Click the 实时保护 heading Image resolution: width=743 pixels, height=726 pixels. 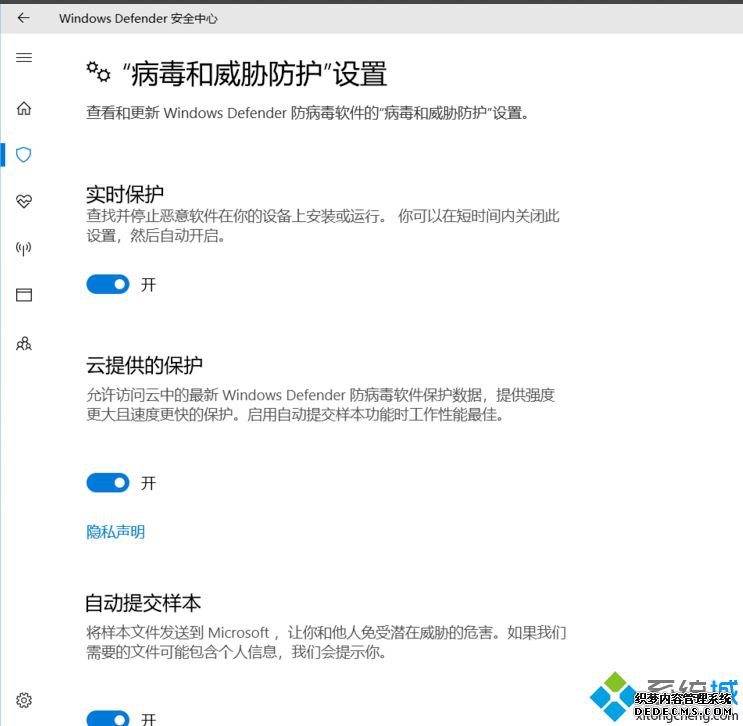coord(125,194)
